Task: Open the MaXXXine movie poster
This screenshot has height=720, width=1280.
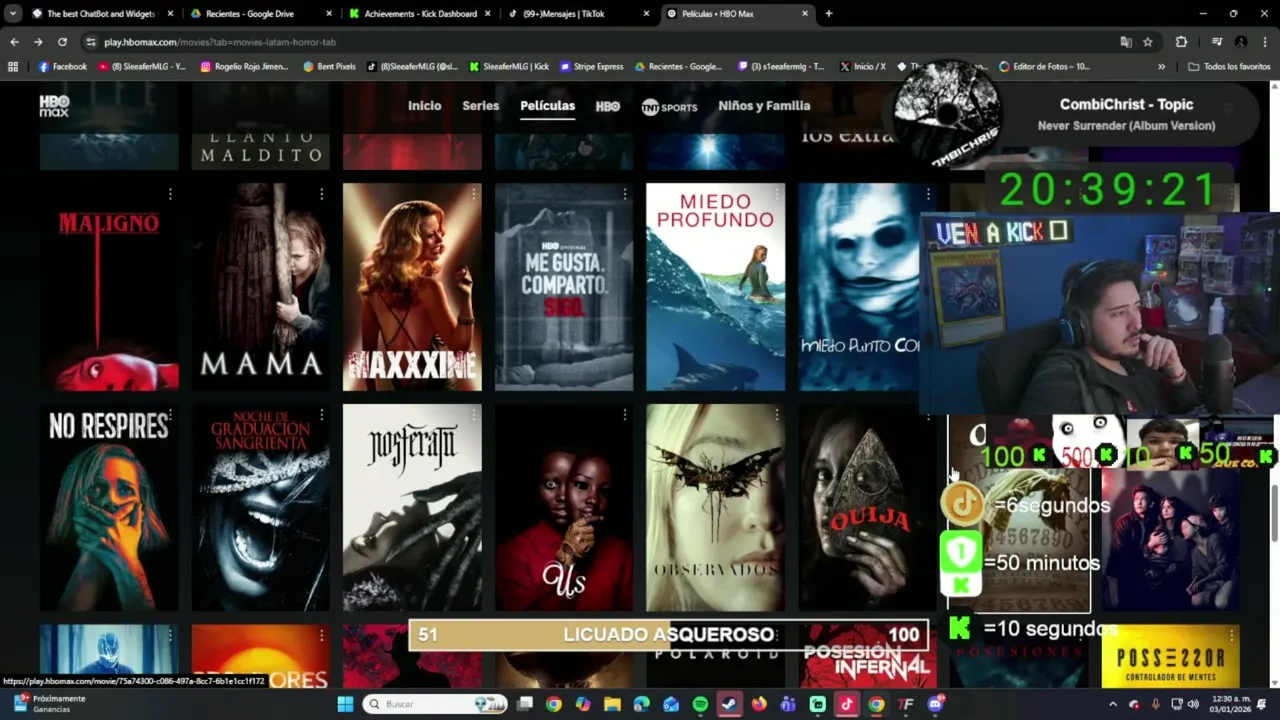Action: click(x=412, y=287)
